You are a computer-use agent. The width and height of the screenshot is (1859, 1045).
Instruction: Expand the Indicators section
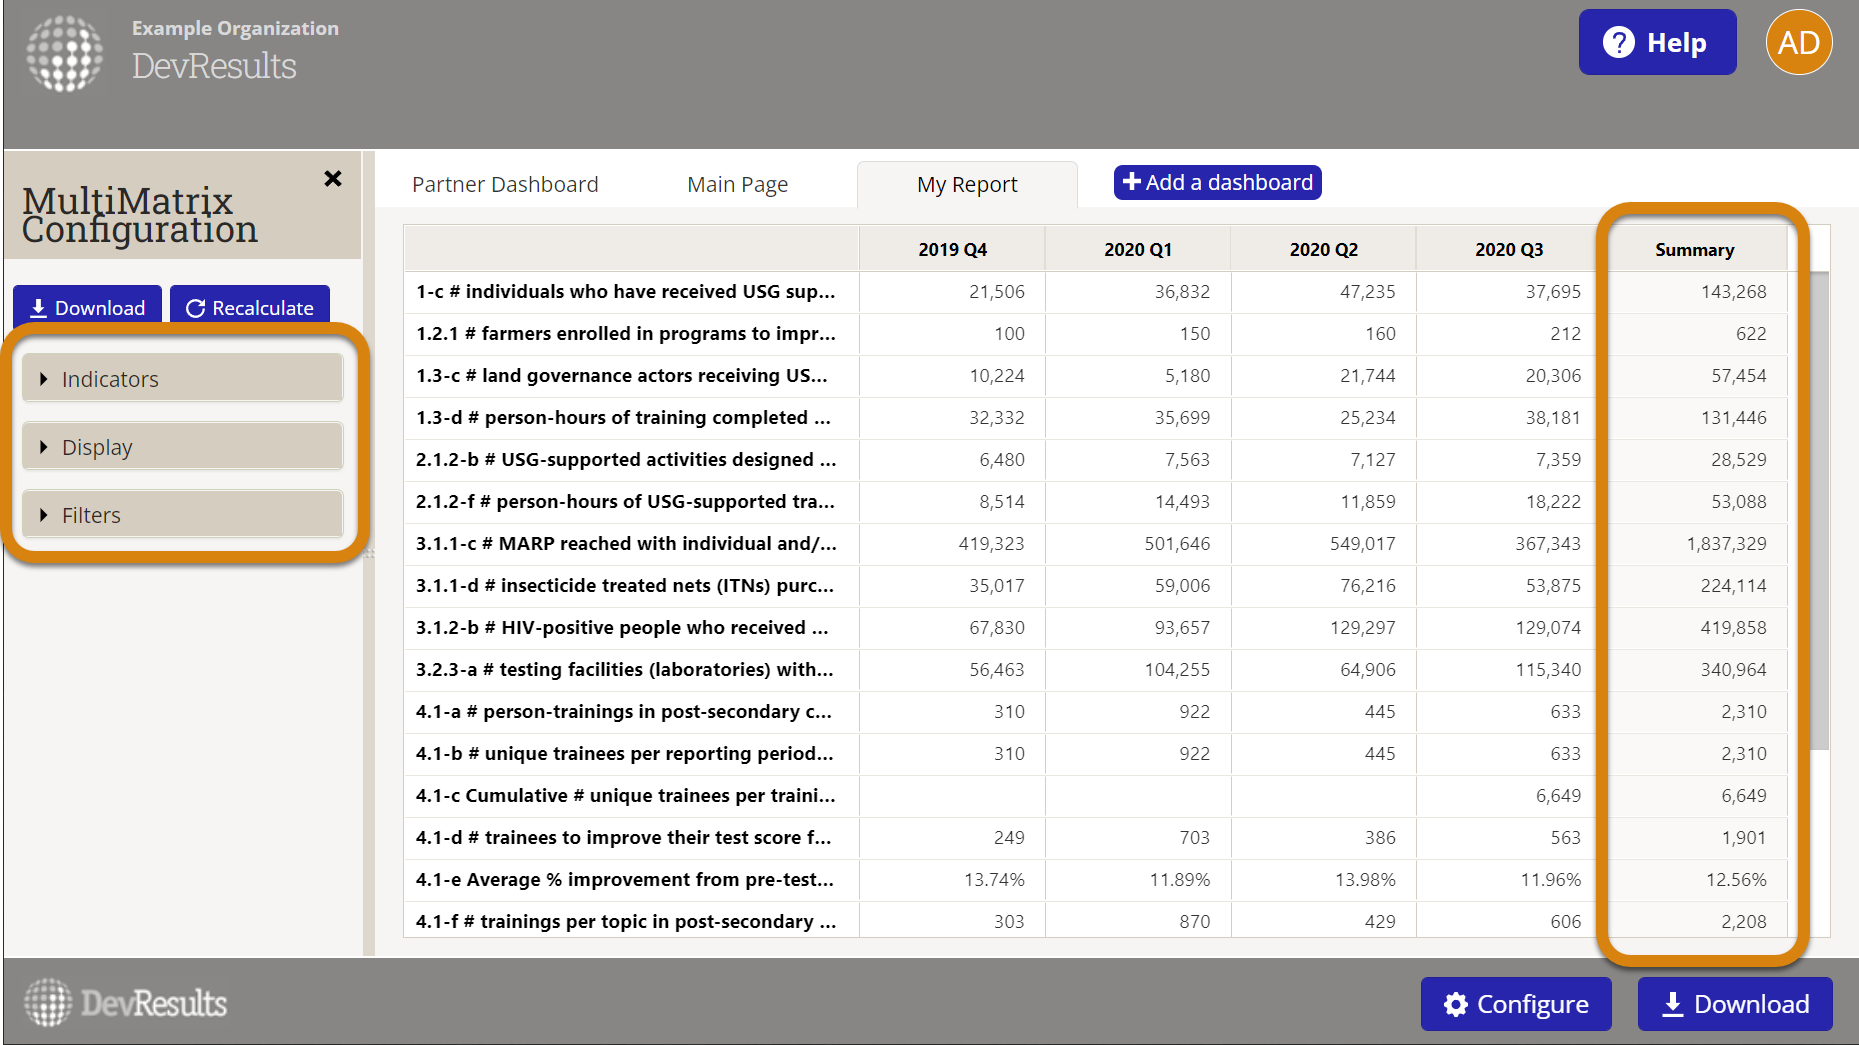(x=182, y=379)
